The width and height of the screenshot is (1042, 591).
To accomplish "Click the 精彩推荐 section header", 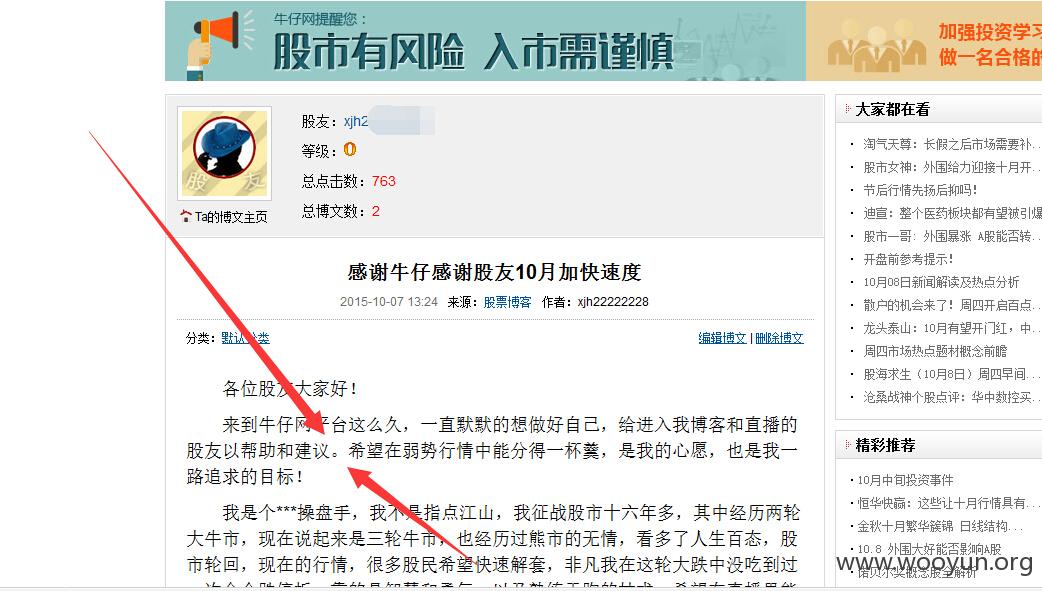I will click(x=885, y=445).
